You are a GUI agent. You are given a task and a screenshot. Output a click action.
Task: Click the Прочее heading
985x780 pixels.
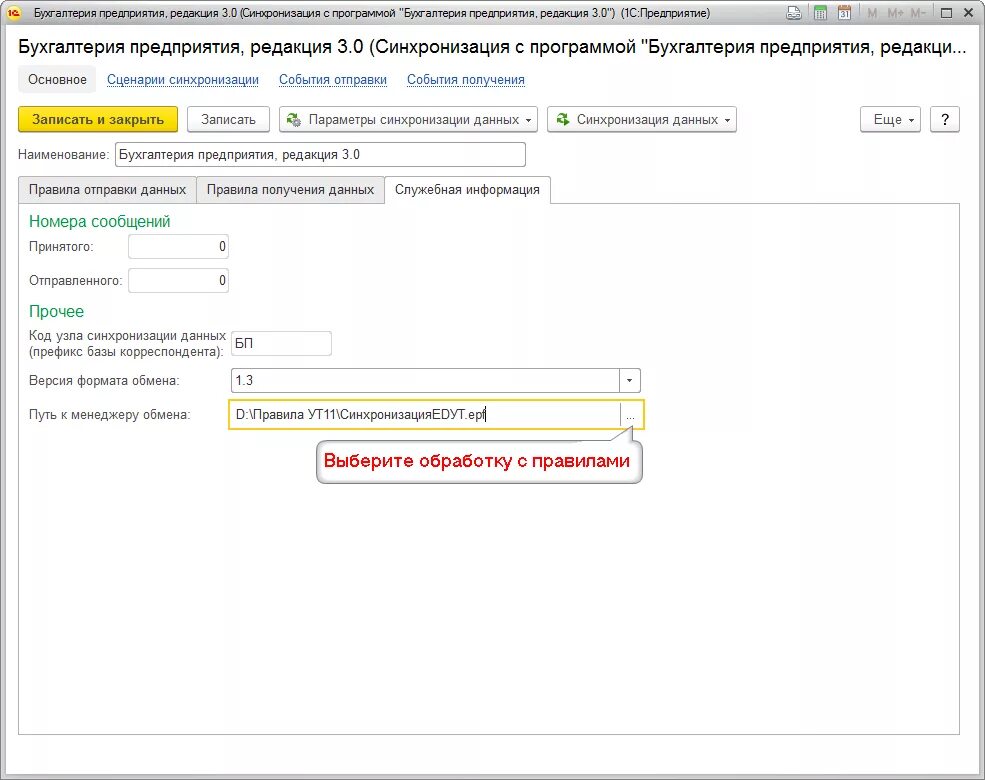point(57,311)
